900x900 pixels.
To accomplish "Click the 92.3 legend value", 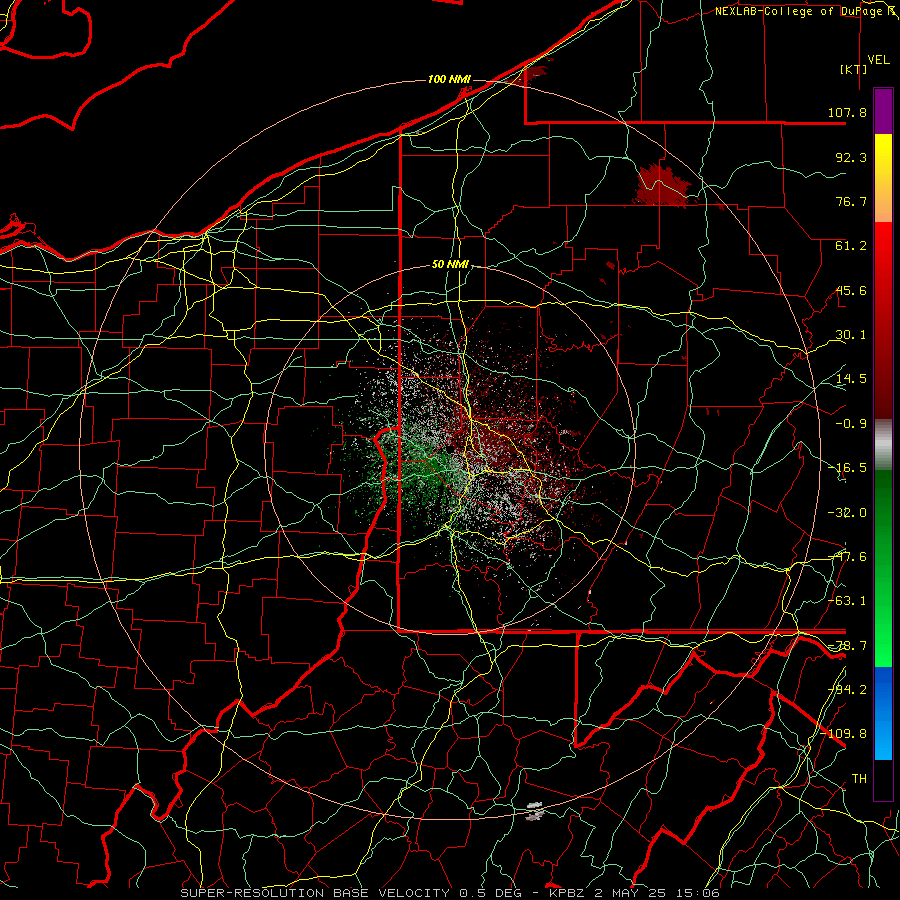I will tap(851, 157).
